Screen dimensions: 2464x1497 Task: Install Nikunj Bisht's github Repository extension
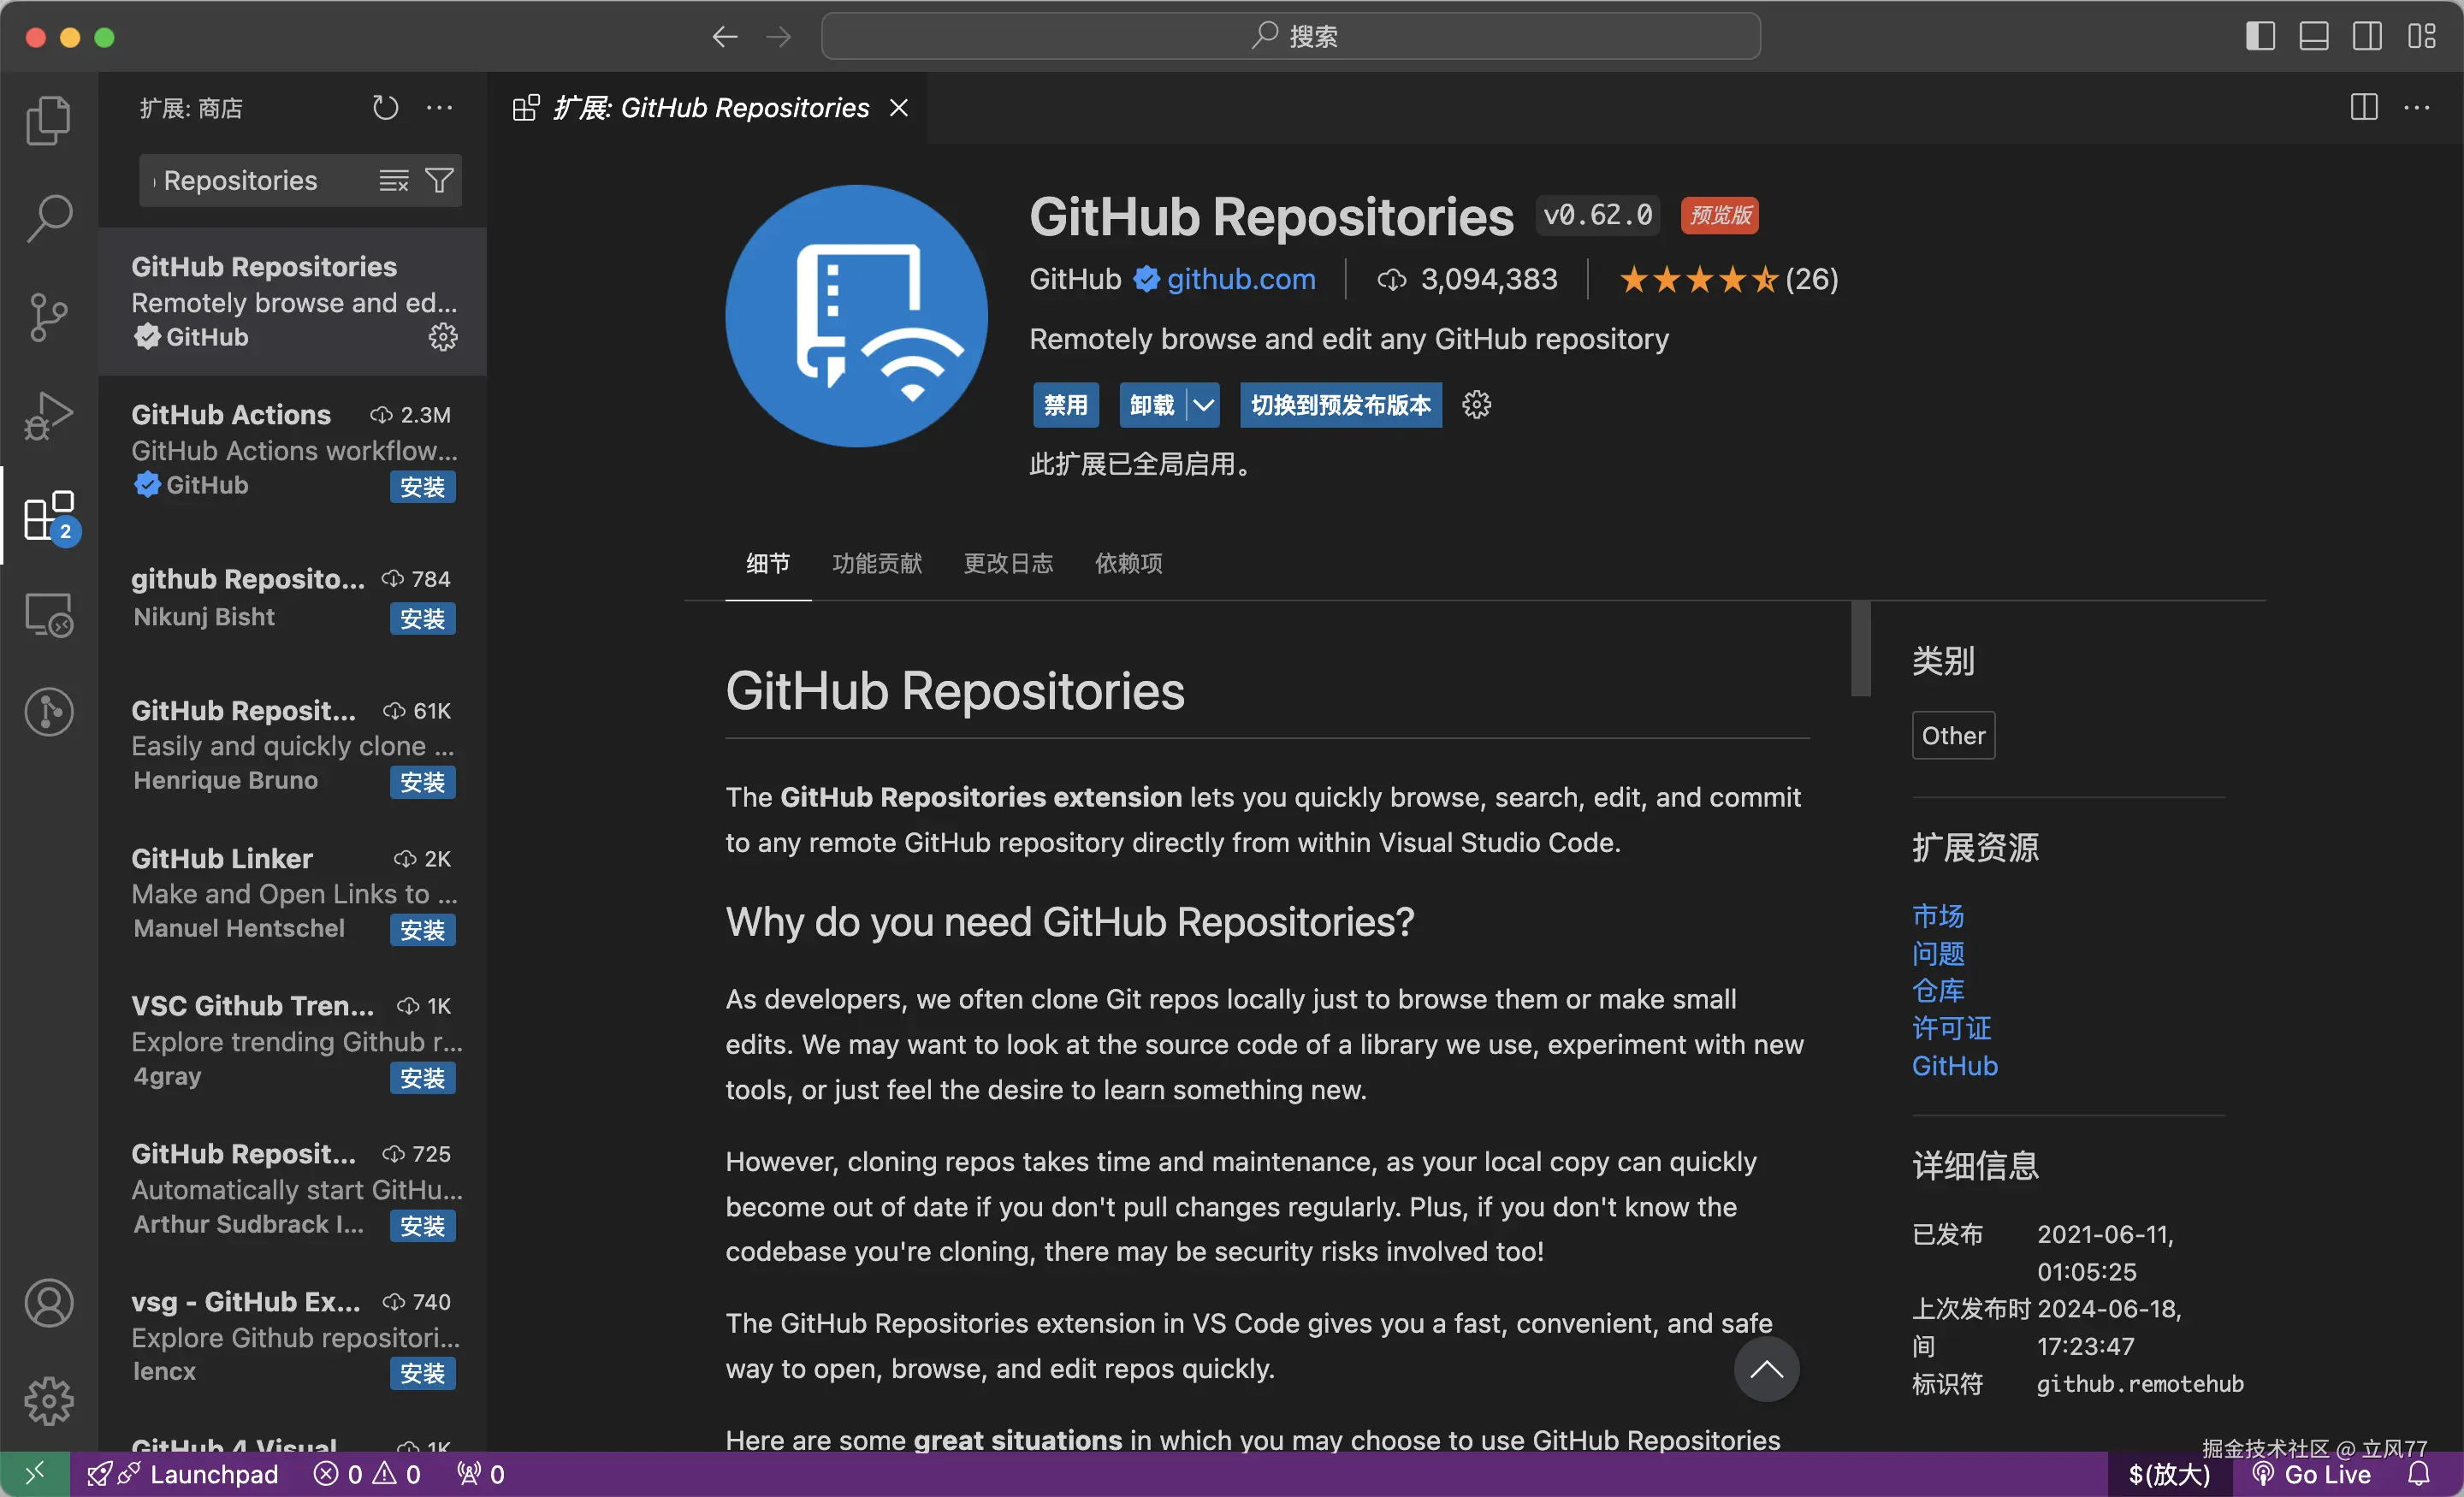(x=422, y=618)
